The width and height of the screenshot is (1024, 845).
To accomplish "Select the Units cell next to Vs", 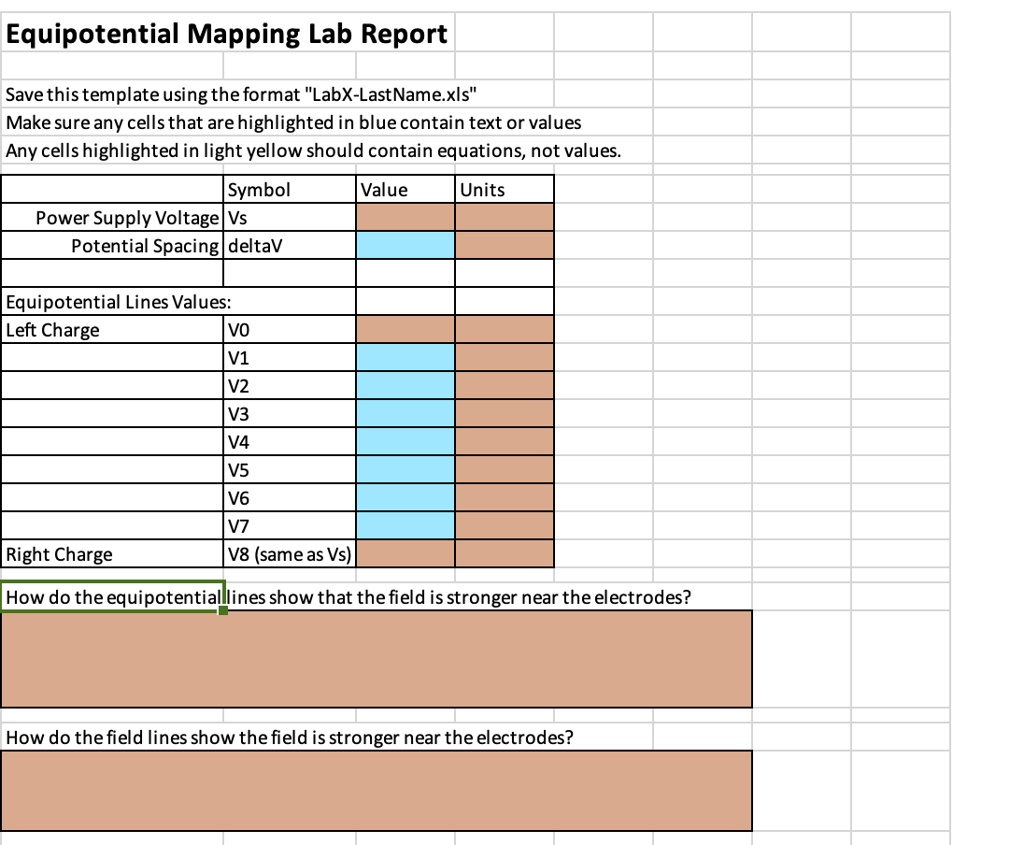I will [x=505, y=217].
